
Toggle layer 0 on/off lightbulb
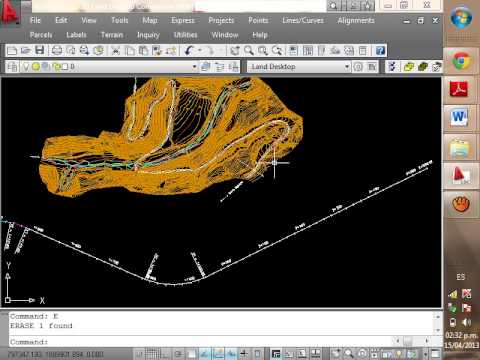tap(26, 67)
